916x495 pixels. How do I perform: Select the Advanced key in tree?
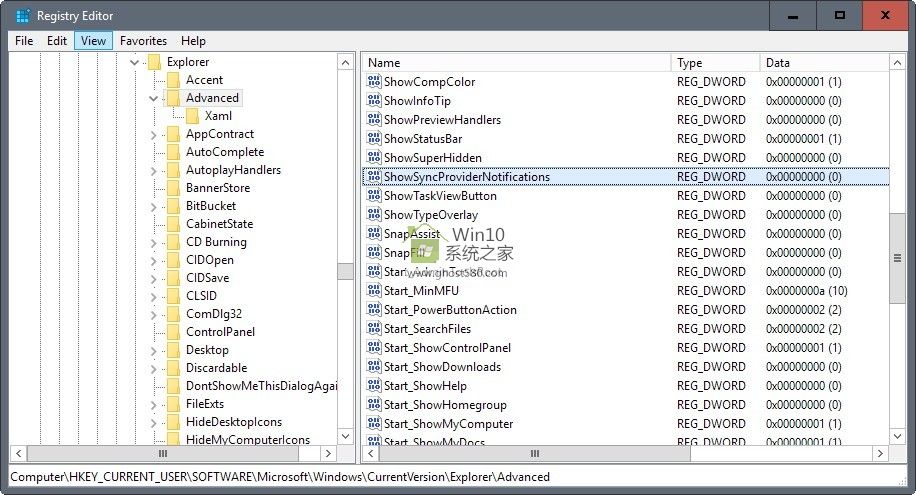[x=212, y=98]
